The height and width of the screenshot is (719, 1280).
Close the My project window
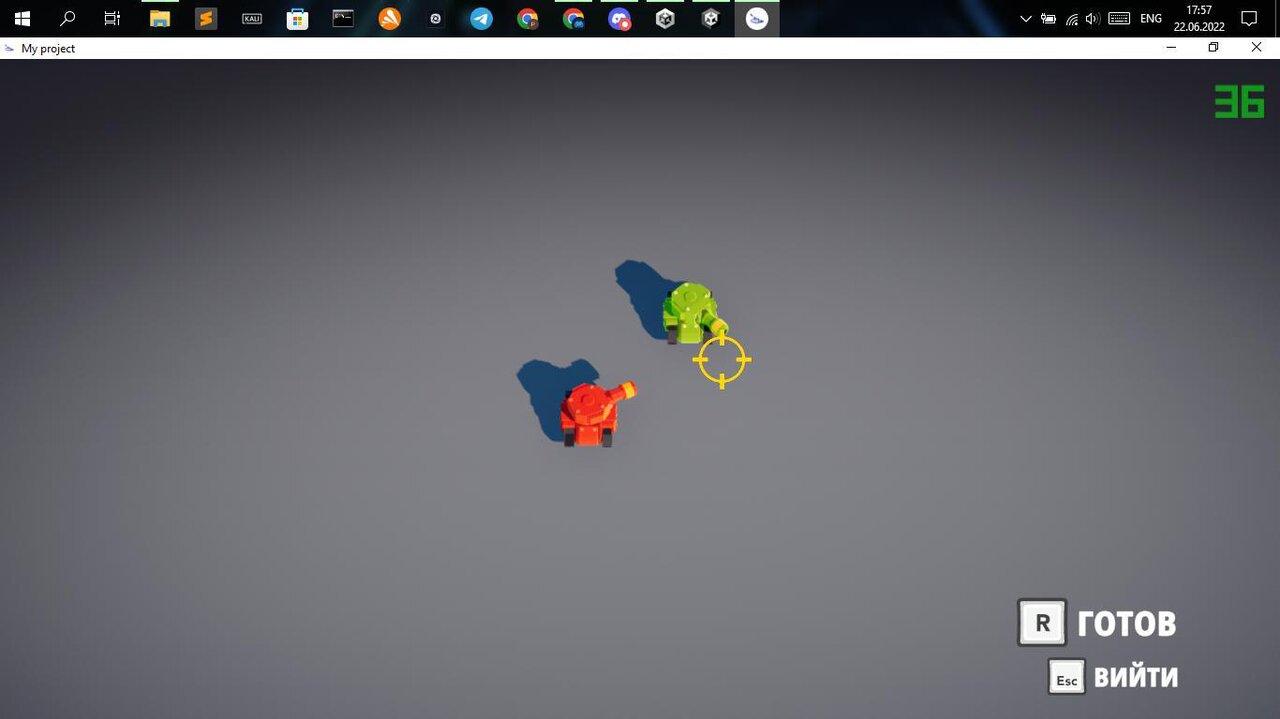1257,47
